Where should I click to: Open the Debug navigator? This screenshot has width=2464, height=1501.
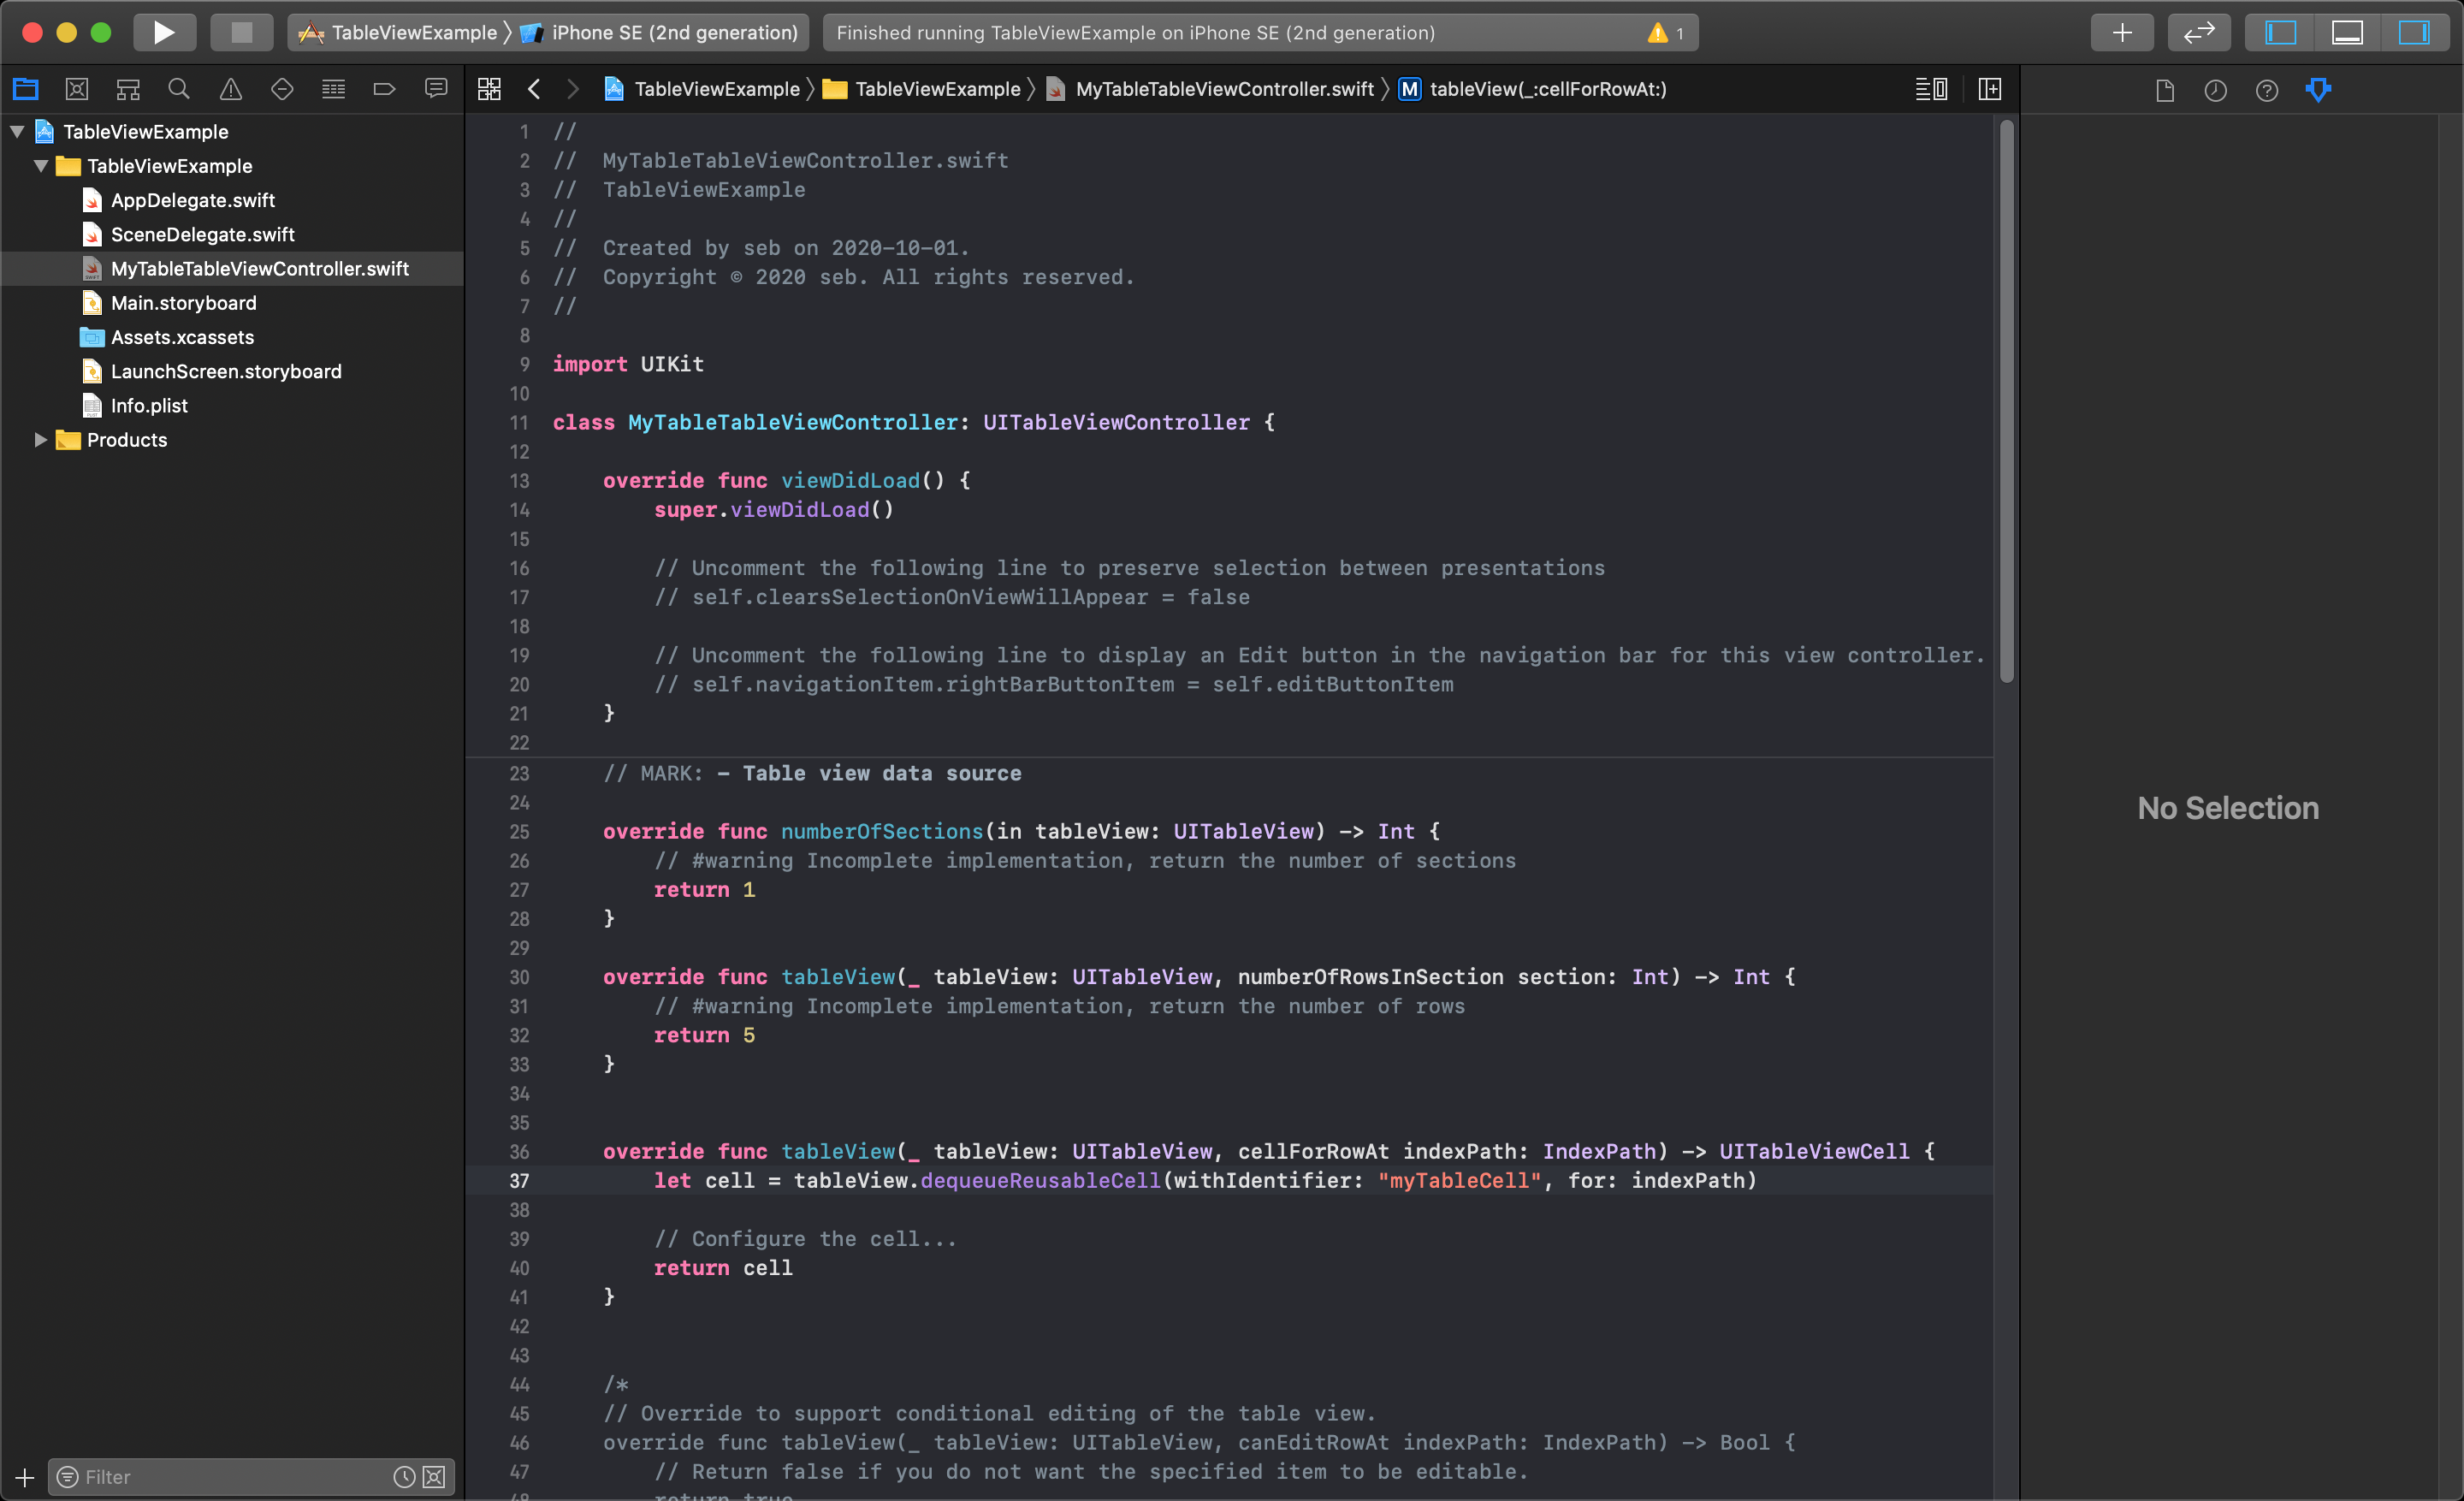tap(333, 89)
